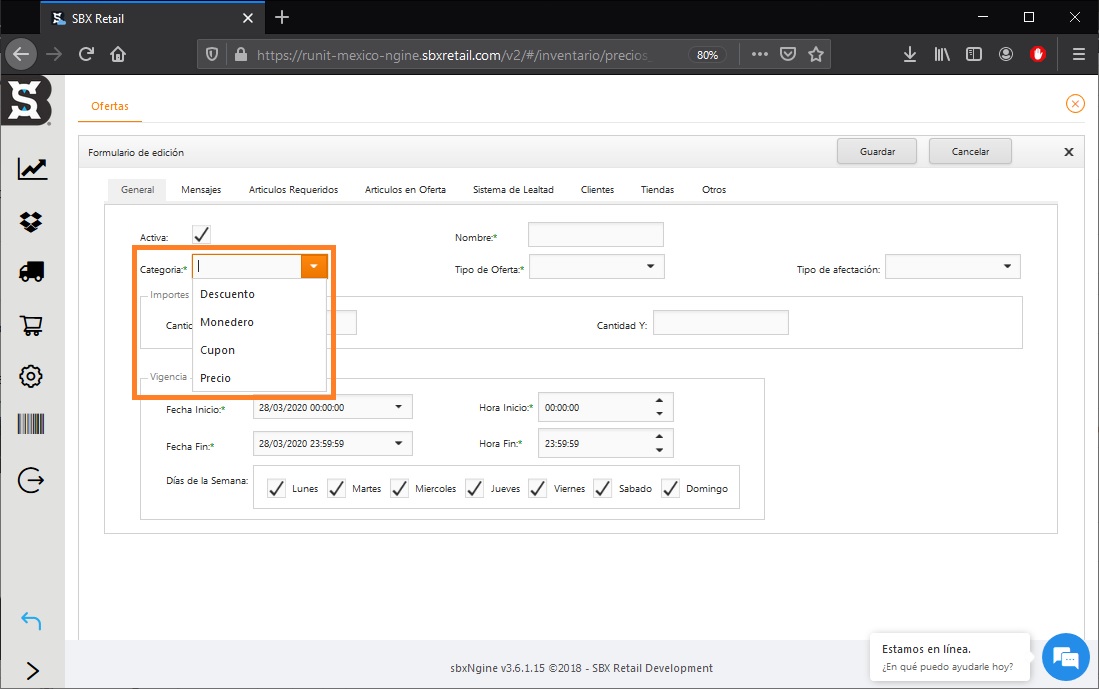
Task: Toggle the browser sidebar icon
Action: [974, 54]
